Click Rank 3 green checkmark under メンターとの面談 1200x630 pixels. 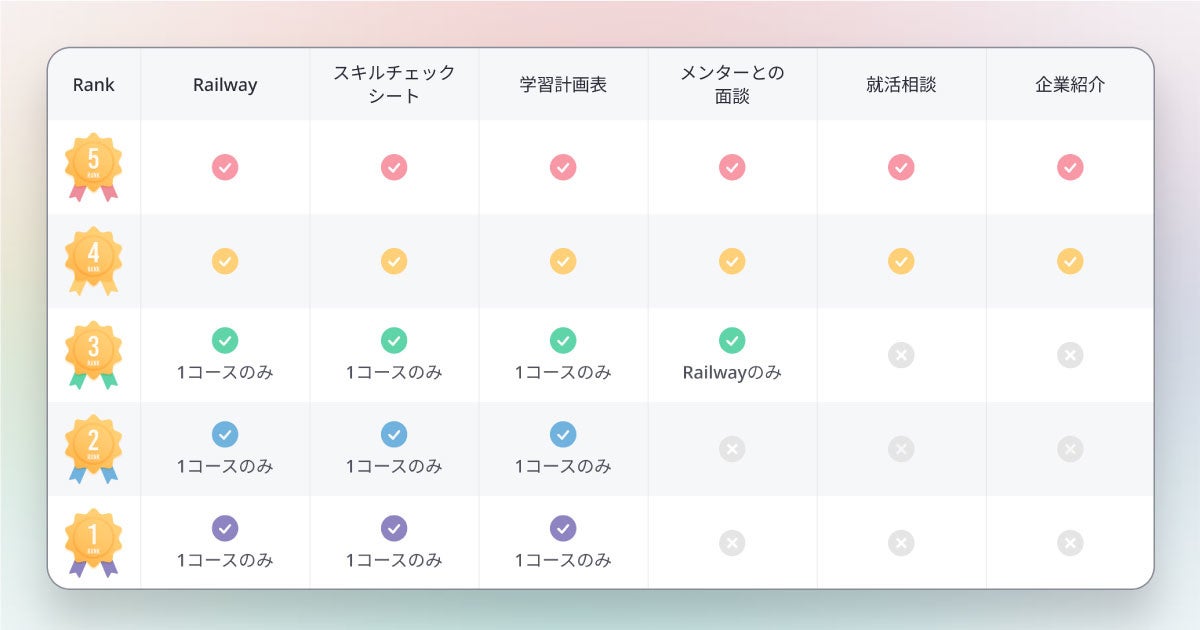pyautogui.click(x=732, y=340)
